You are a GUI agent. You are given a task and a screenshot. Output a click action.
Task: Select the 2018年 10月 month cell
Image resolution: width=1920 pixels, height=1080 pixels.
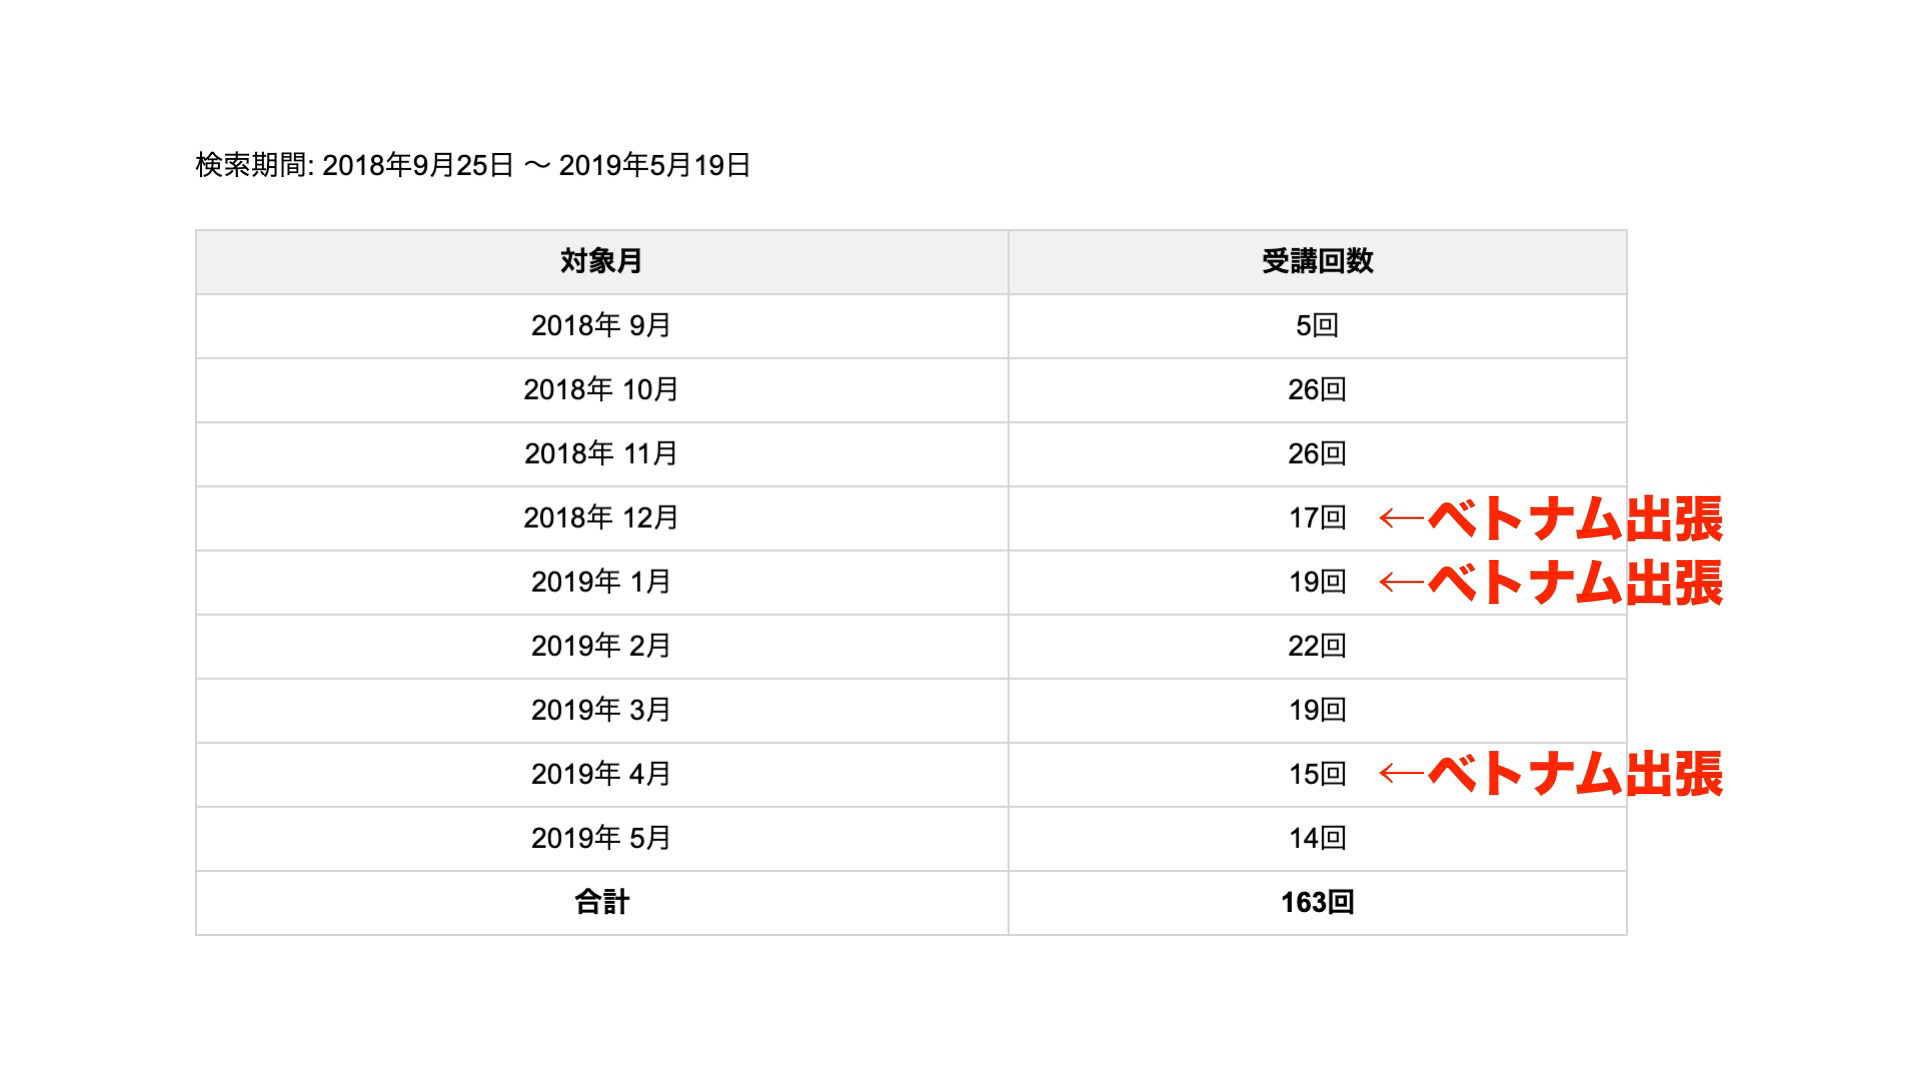coord(602,390)
